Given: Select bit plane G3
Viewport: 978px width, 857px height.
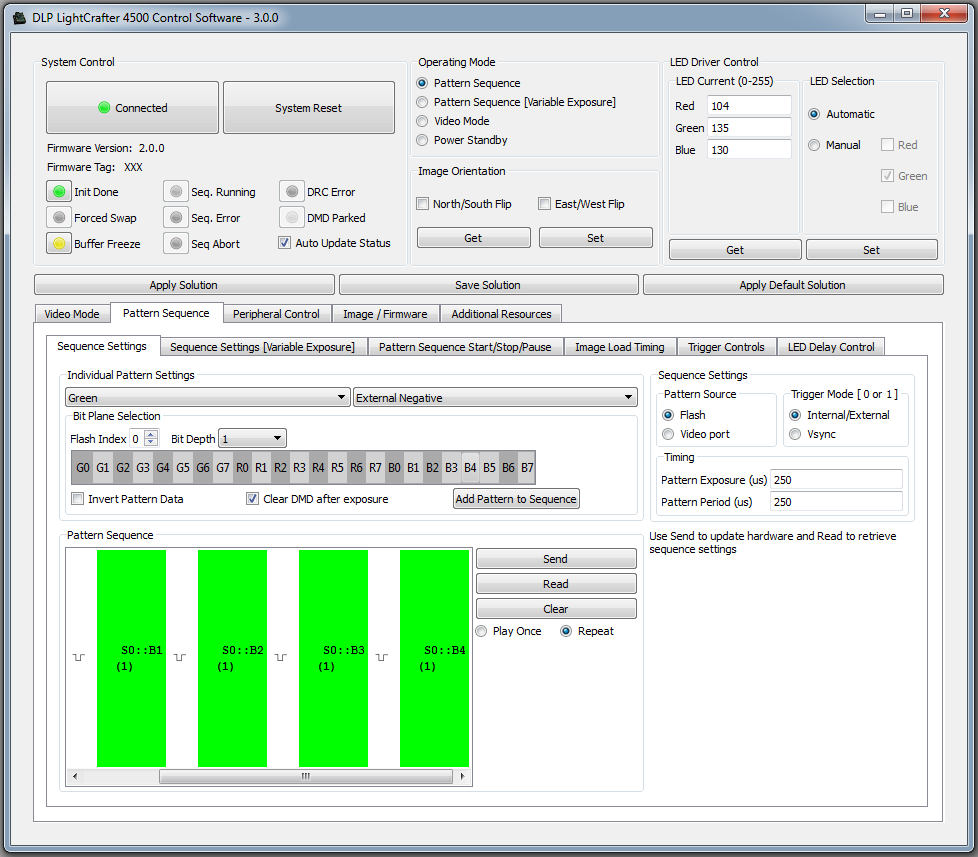Looking at the screenshot, I should [x=143, y=468].
